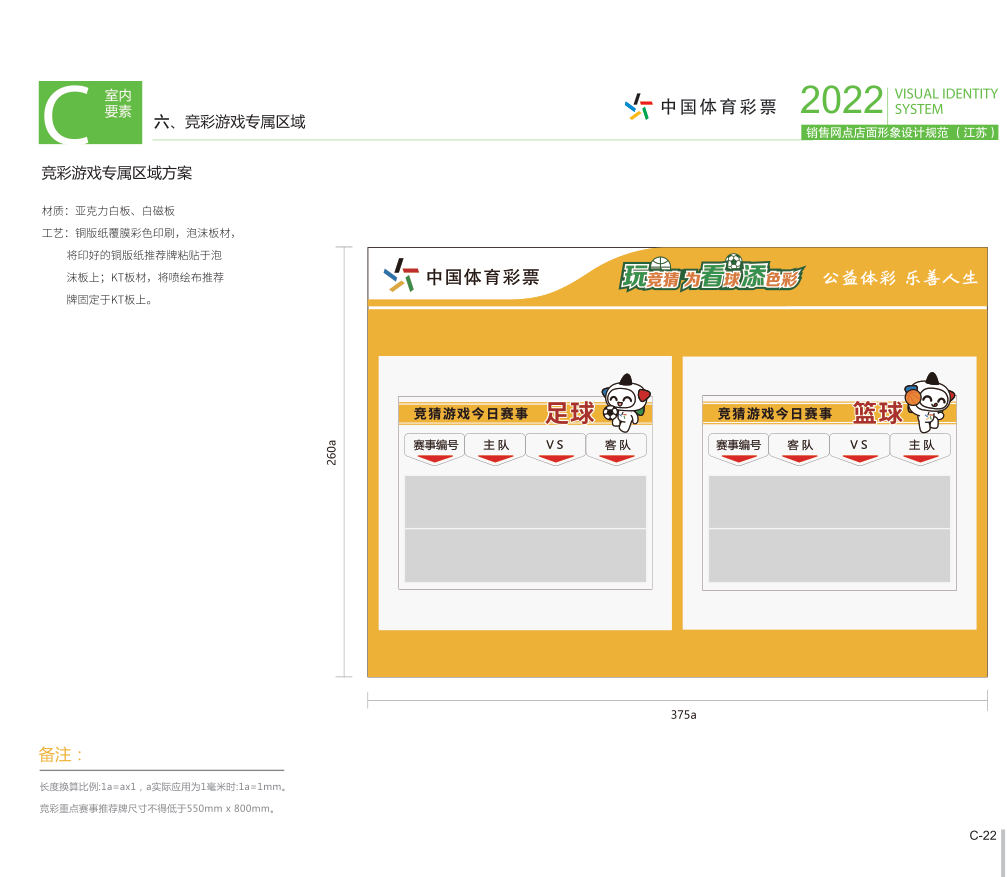Select the 主队 header on the basketball board
Viewport: 1007px width, 877px height.
pos(921,444)
